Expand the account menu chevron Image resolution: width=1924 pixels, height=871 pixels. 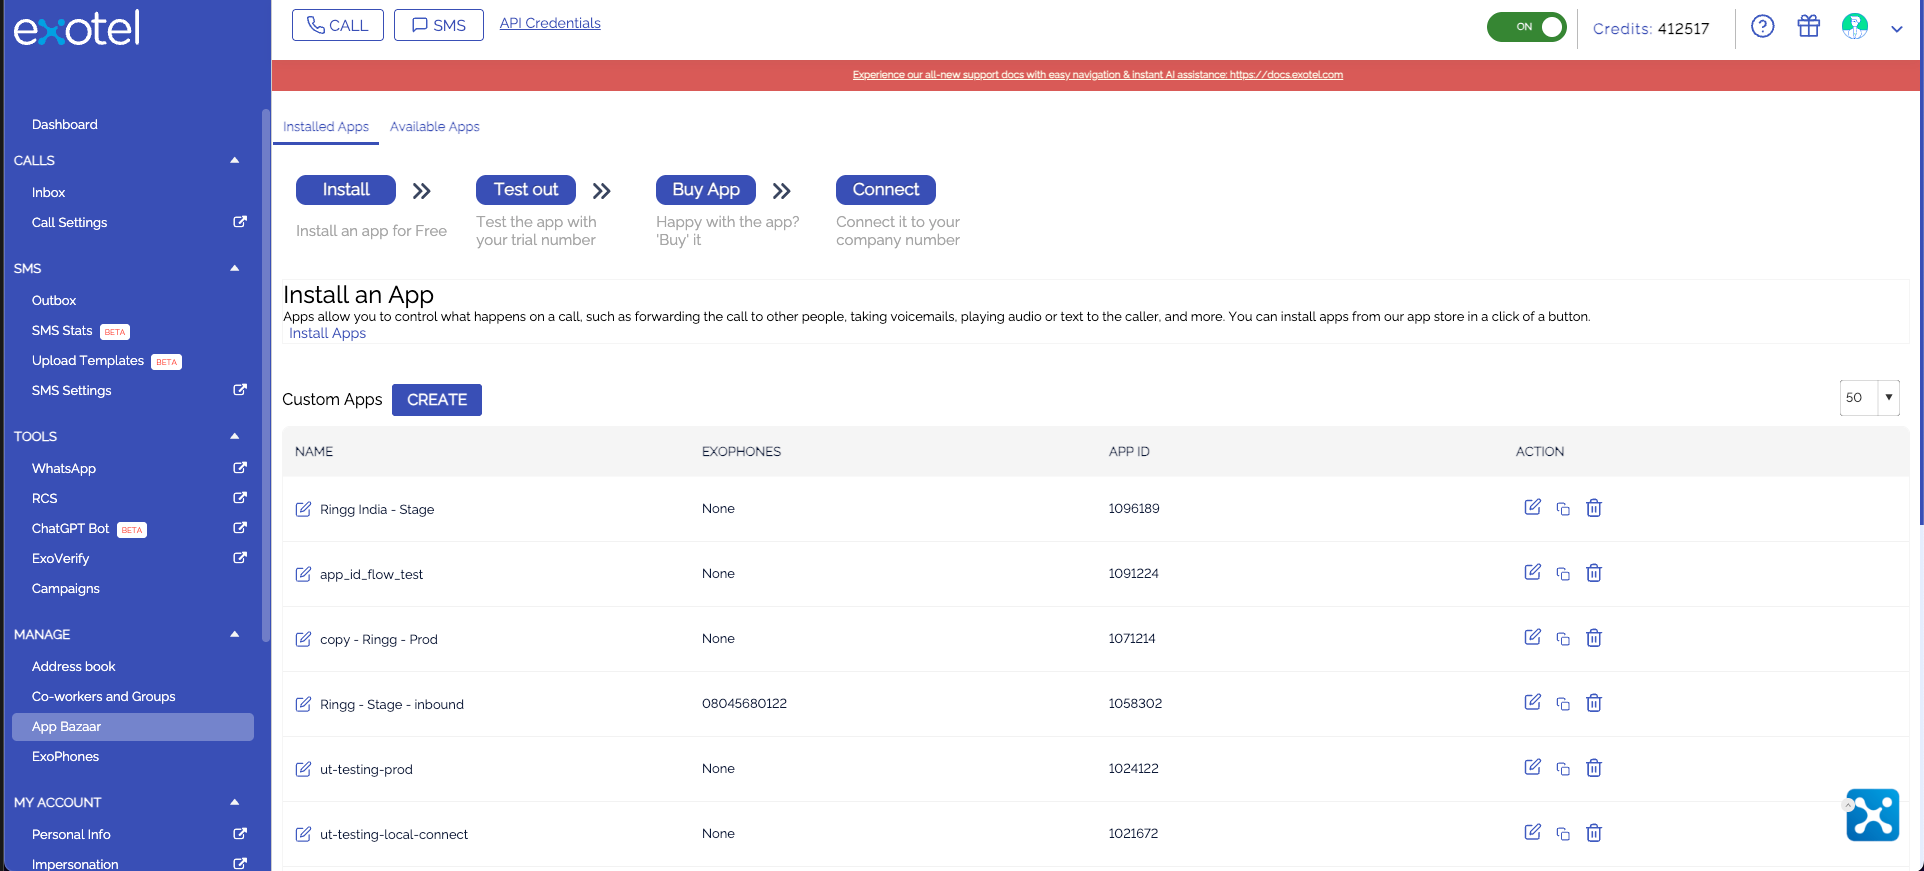point(1897,29)
